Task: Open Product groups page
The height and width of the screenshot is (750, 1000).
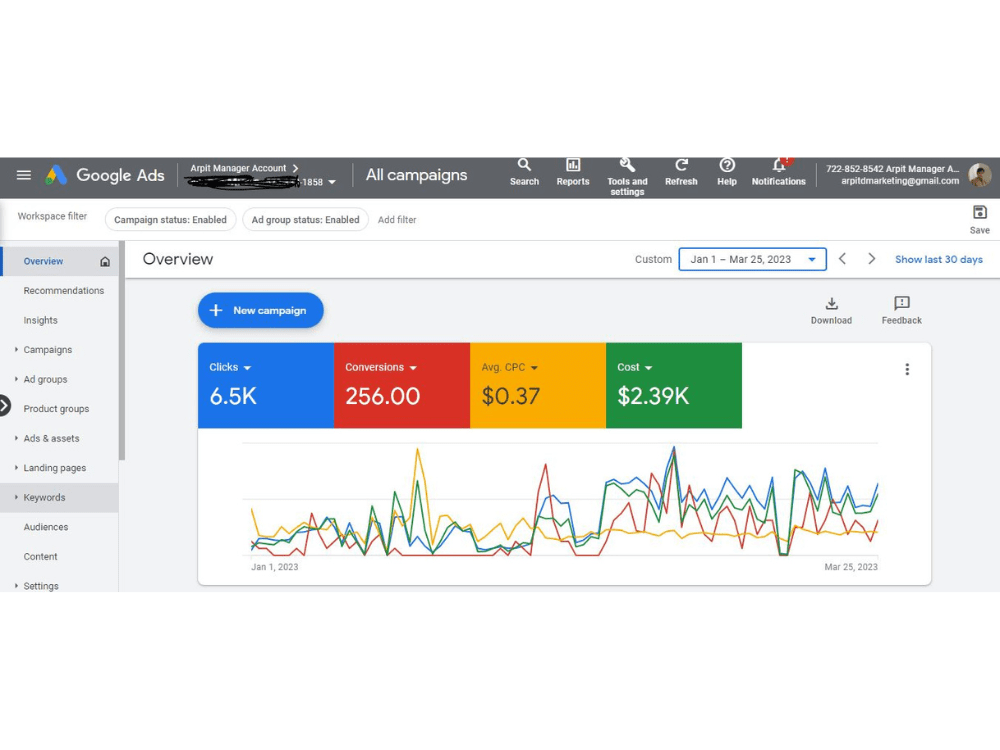Action: [56, 409]
